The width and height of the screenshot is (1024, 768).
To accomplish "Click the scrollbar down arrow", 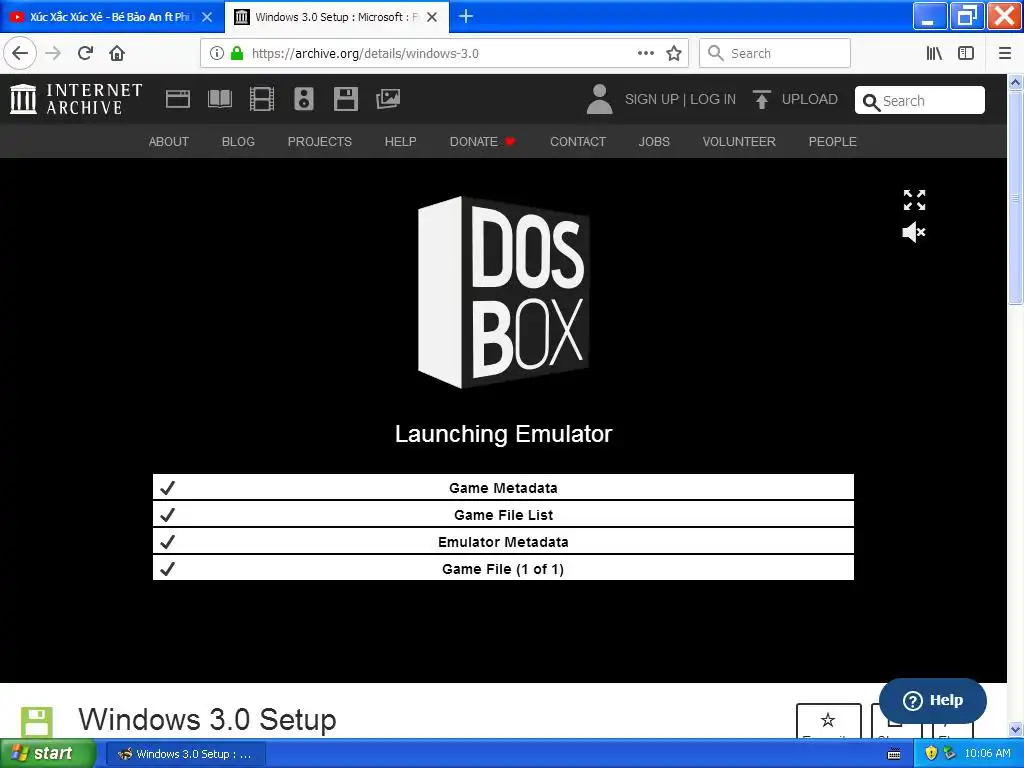I will [1015, 729].
